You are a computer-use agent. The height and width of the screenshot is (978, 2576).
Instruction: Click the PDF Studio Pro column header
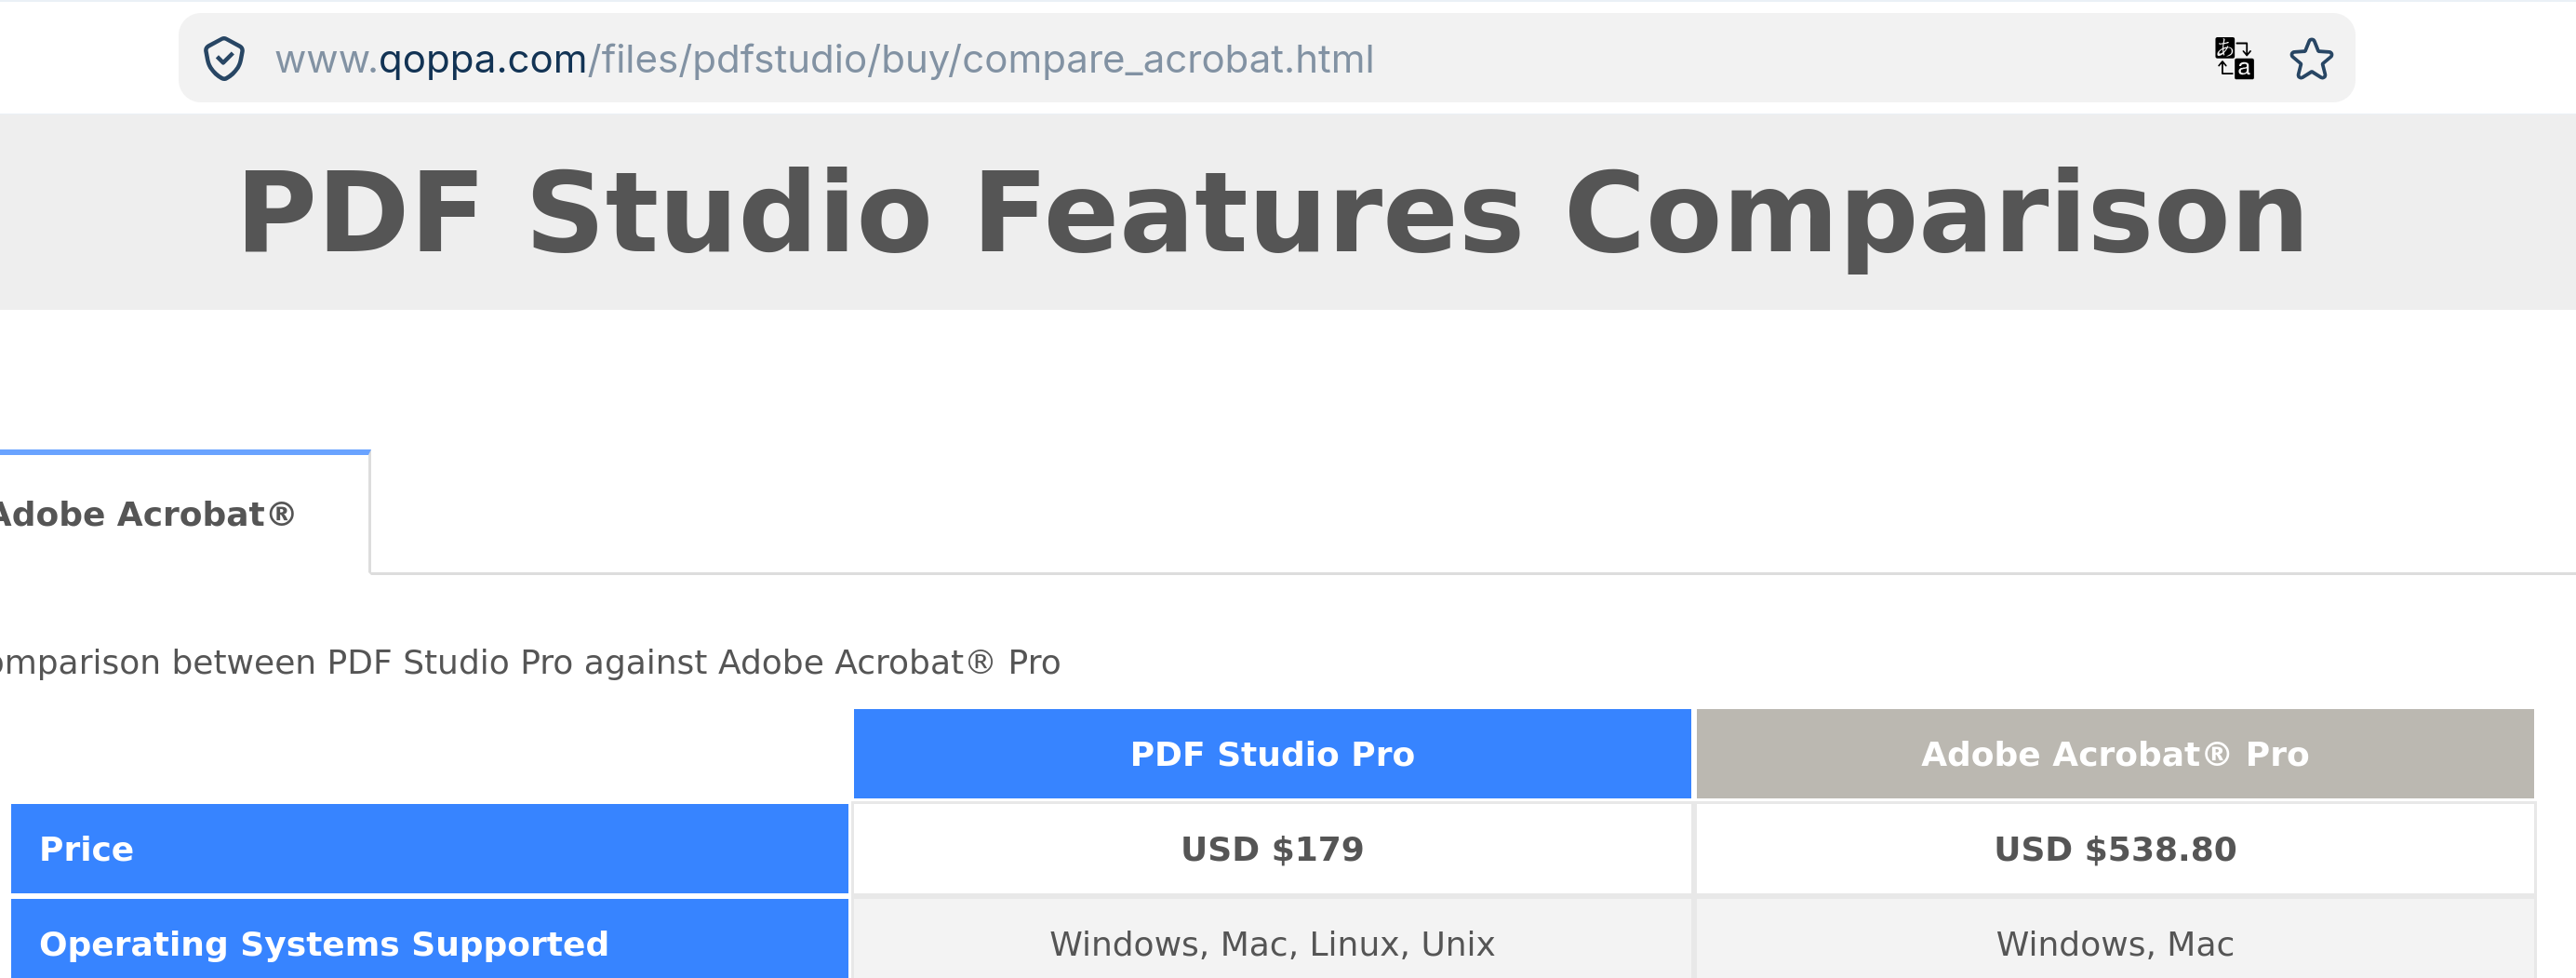(1271, 754)
